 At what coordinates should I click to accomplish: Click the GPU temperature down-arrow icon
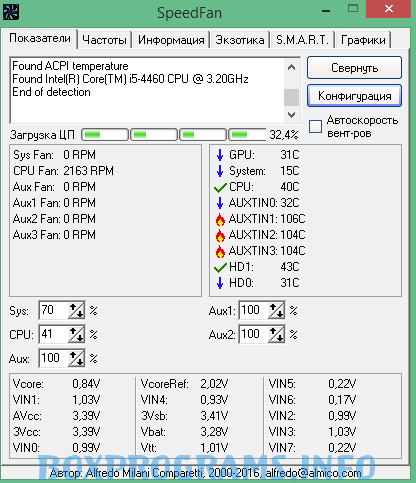tap(220, 155)
